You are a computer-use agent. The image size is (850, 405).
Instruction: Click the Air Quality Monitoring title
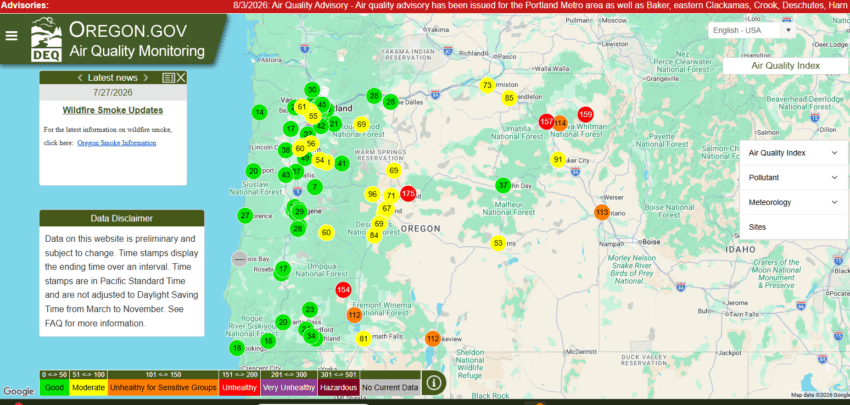pos(137,52)
